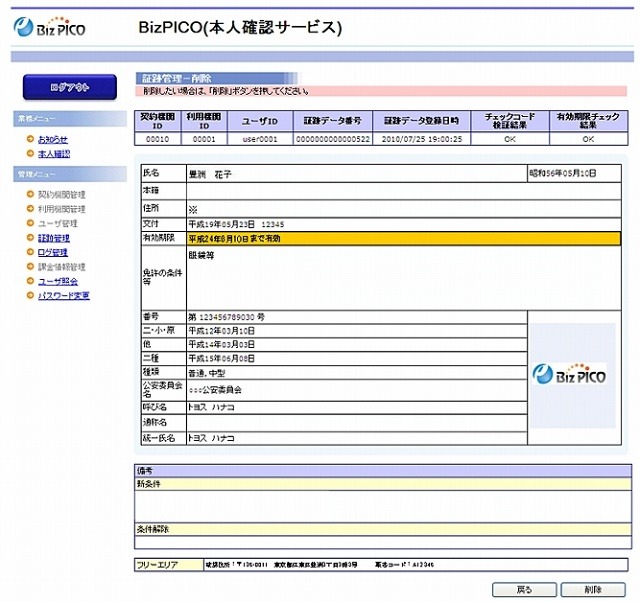This screenshot has height=603, width=640.
Task: Click the 統一氏名 value トヨス ハナコ
Action: [x=211, y=438]
